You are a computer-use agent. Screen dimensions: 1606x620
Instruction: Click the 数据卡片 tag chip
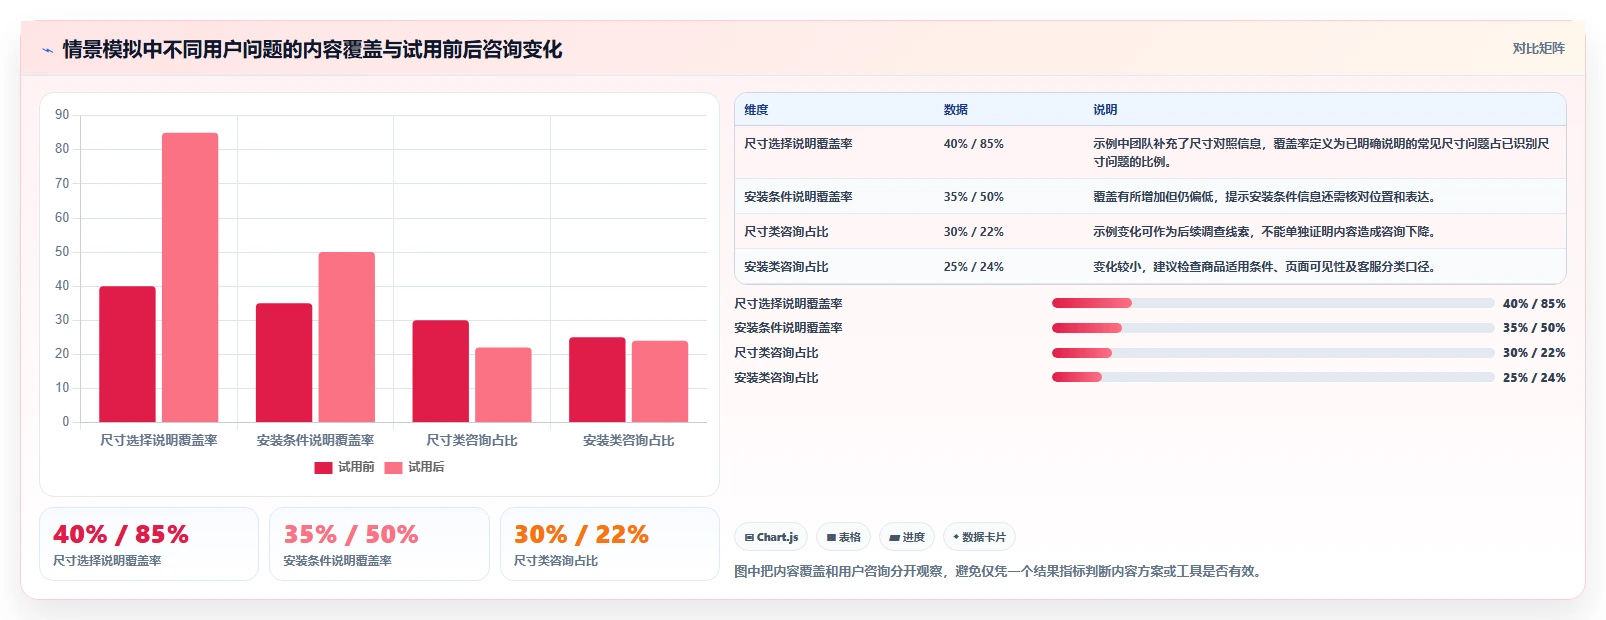pos(979,537)
